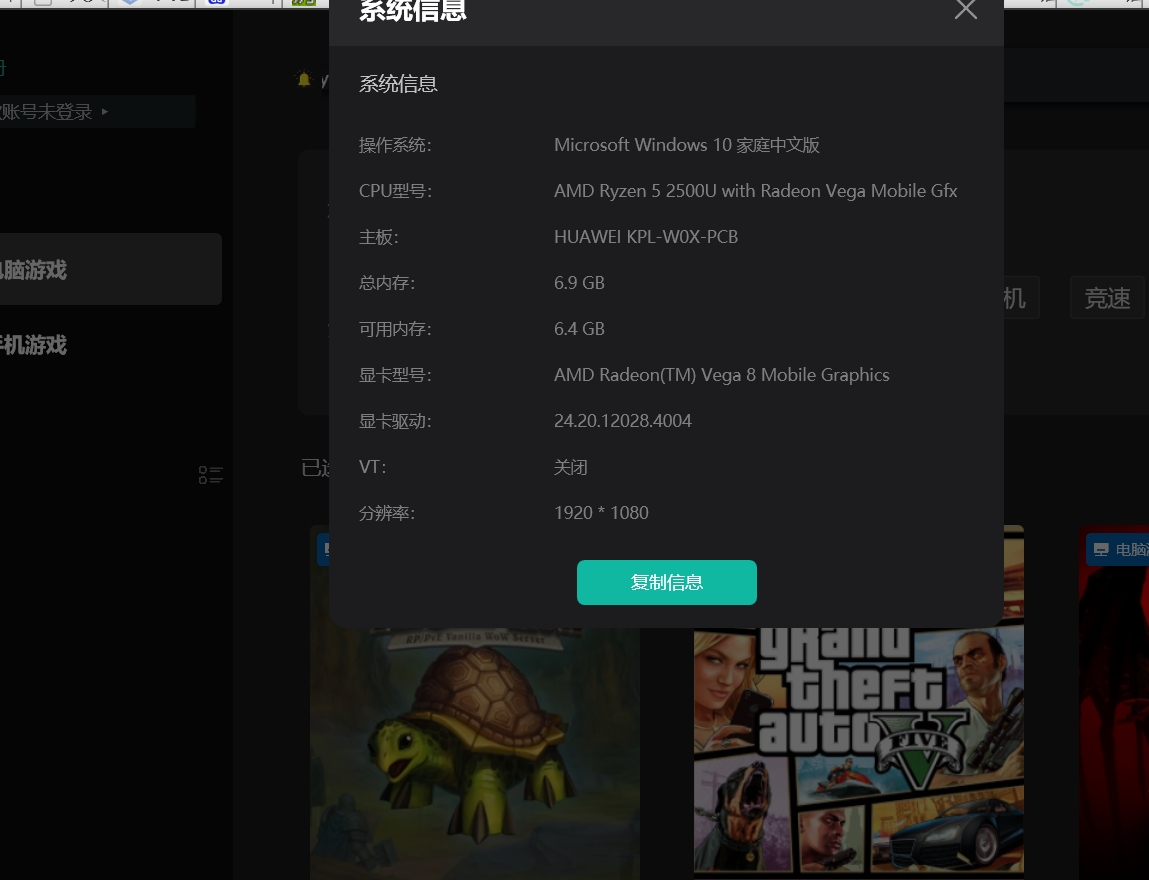Click the 1920 * 1080 resolution value
The width and height of the screenshot is (1149, 880).
pos(601,513)
